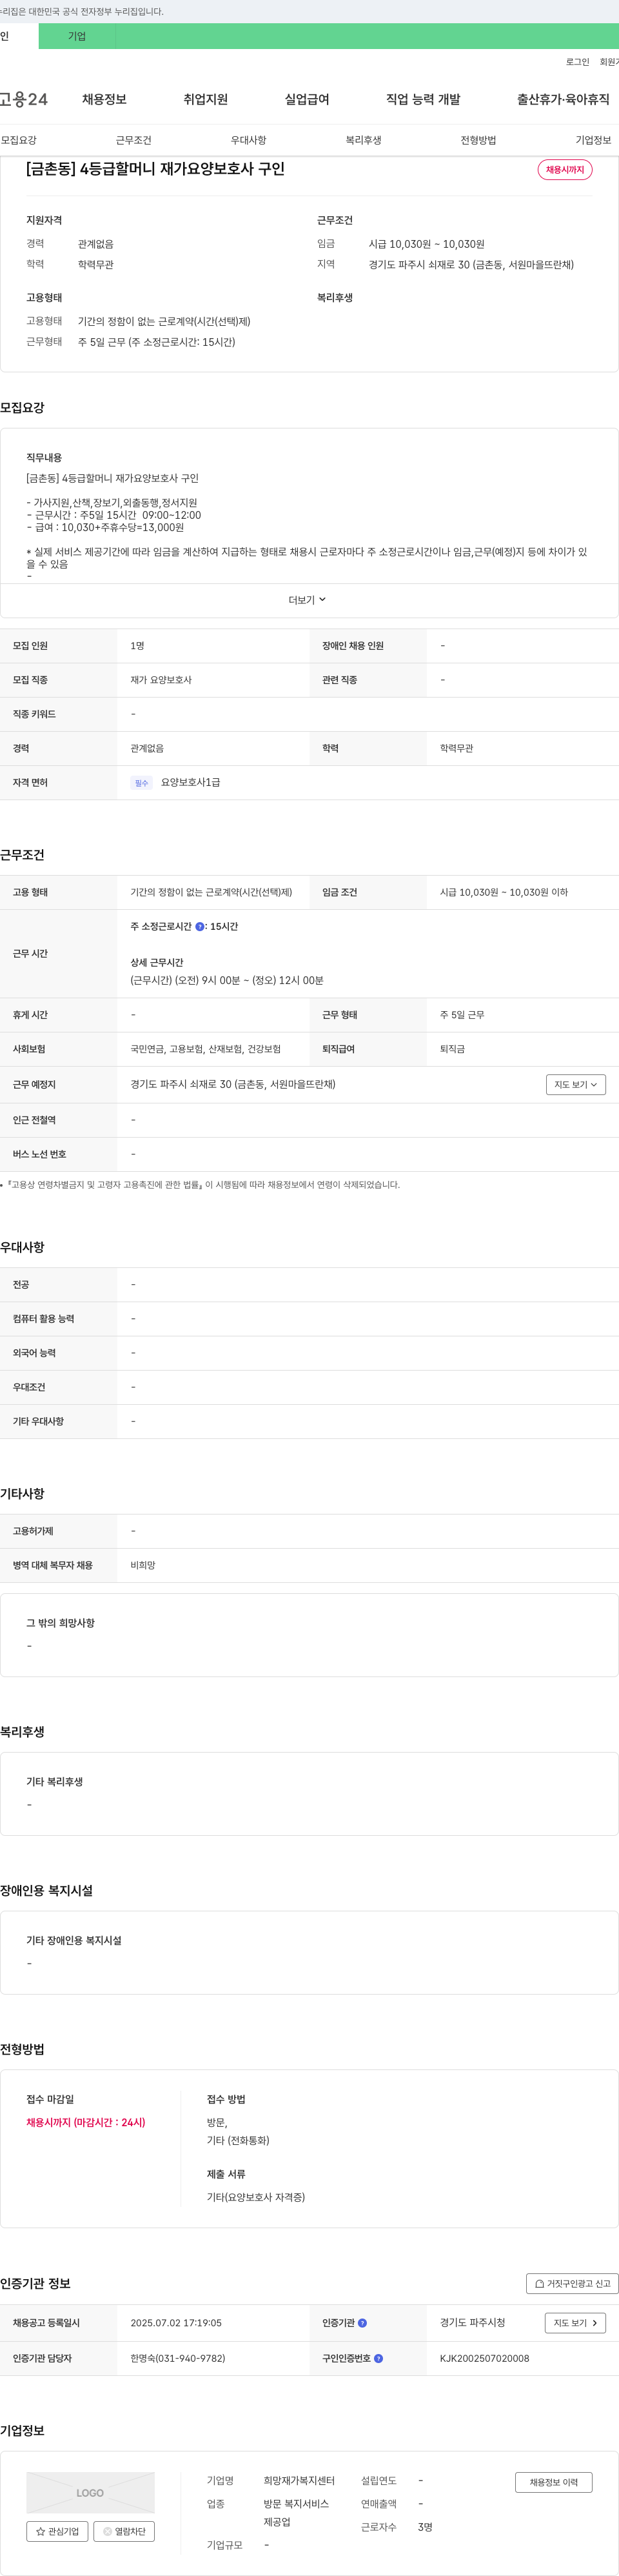Add company via 관심기업 button
This screenshot has width=619, height=2576.
(56, 2531)
